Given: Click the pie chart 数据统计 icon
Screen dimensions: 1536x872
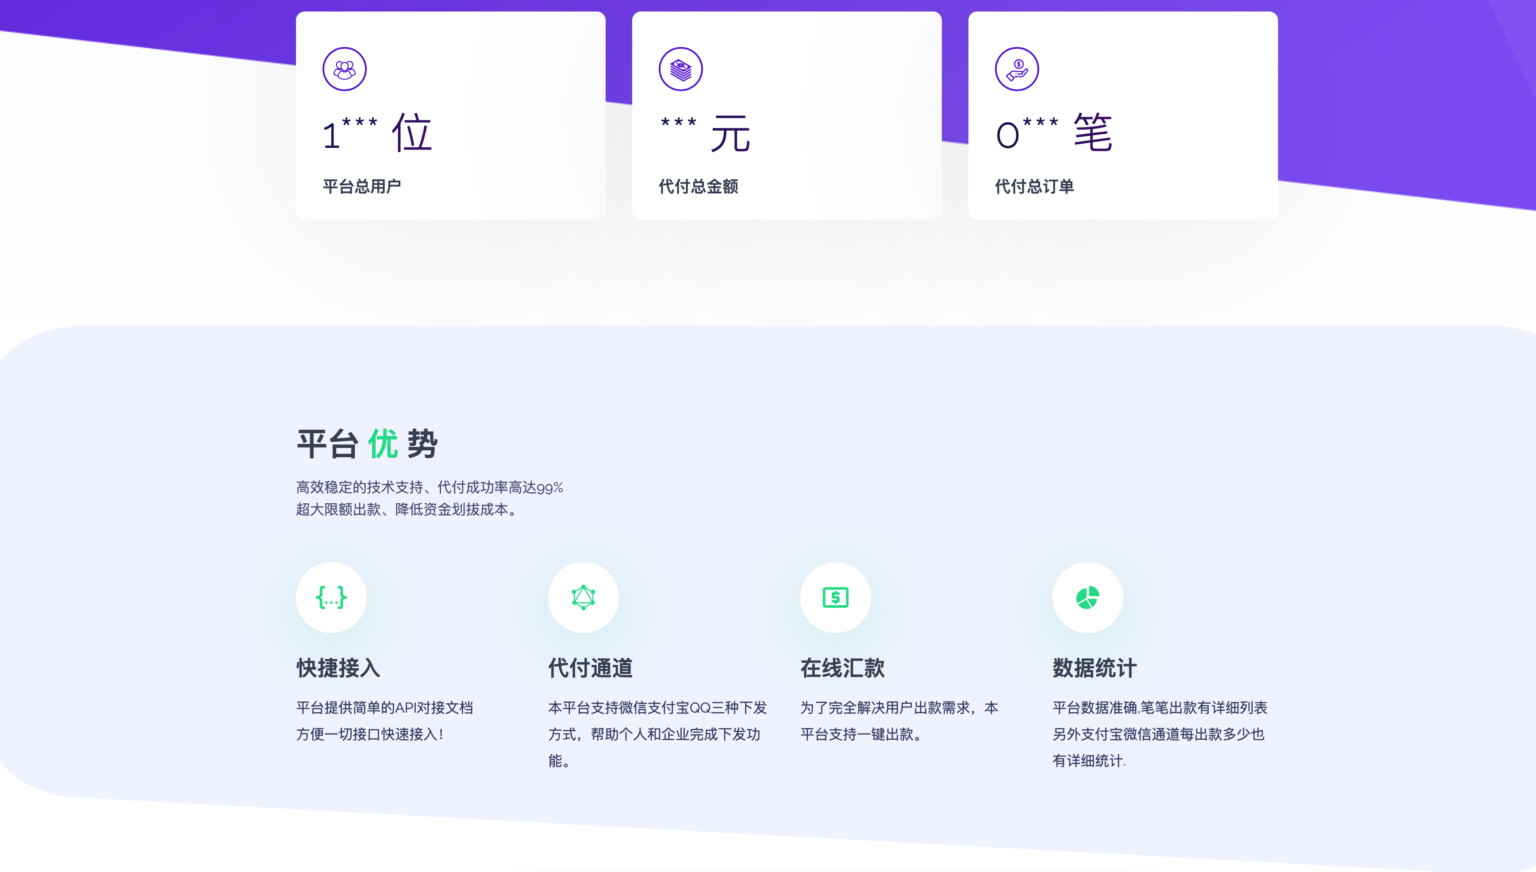Looking at the screenshot, I should [x=1087, y=597].
